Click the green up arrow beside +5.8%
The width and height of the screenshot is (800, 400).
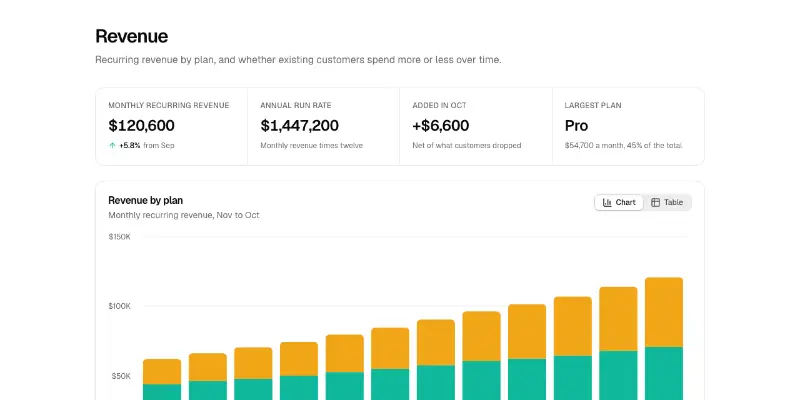(x=112, y=145)
